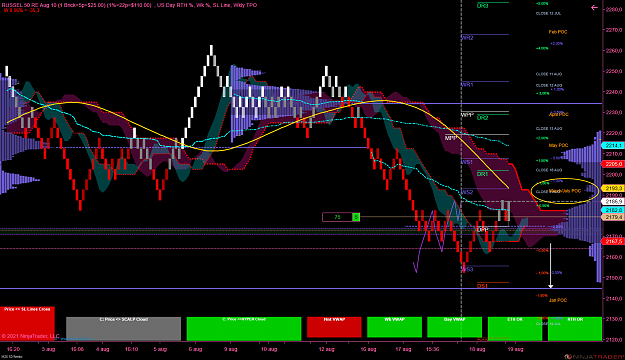Click the 2260,0 price axis label
The width and height of the screenshot is (625, 360).
coord(614,51)
